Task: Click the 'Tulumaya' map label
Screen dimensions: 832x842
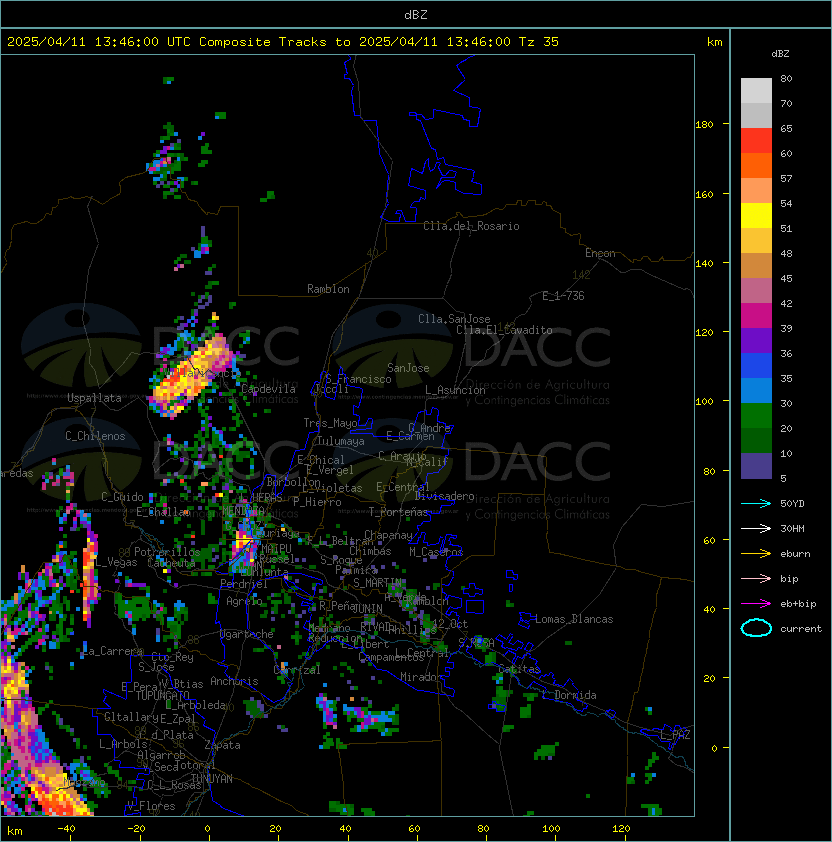Action: click(341, 441)
